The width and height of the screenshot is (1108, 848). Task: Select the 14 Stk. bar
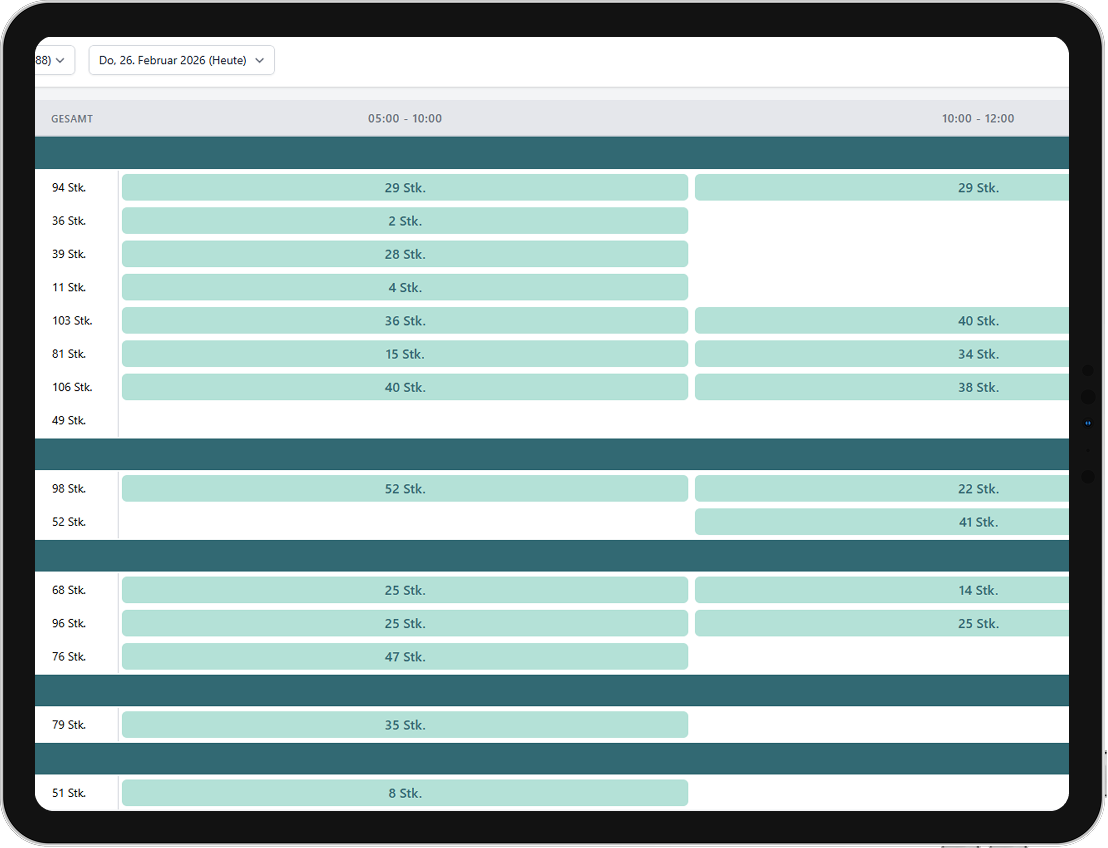(x=882, y=589)
